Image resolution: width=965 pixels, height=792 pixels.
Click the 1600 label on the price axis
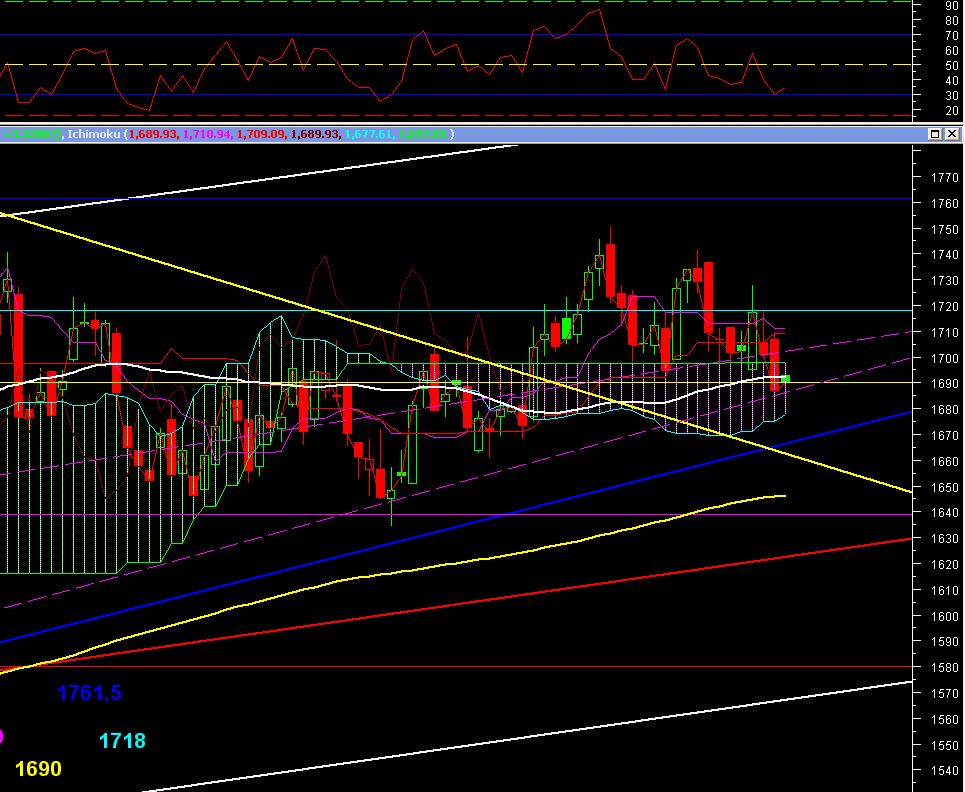(x=945, y=616)
